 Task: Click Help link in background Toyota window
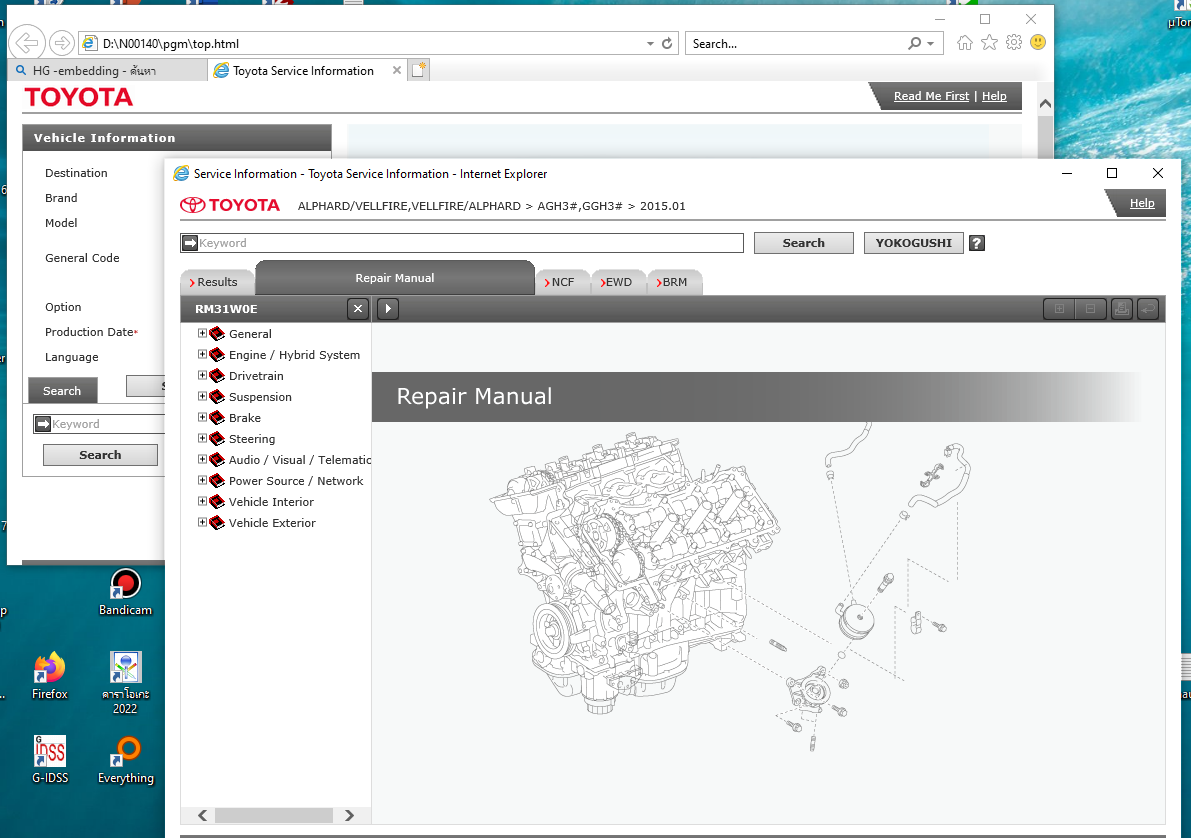(x=994, y=96)
